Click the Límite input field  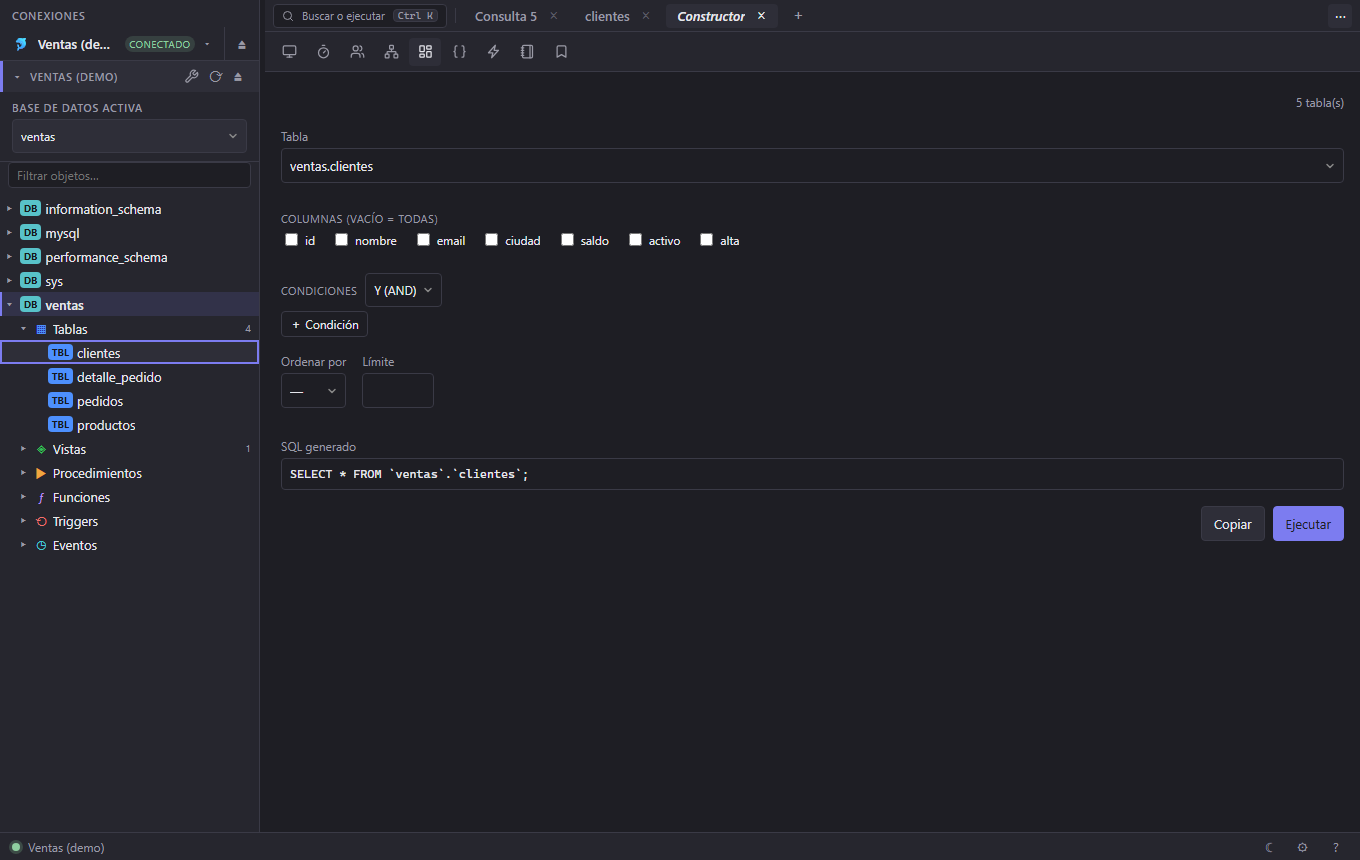pos(398,391)
